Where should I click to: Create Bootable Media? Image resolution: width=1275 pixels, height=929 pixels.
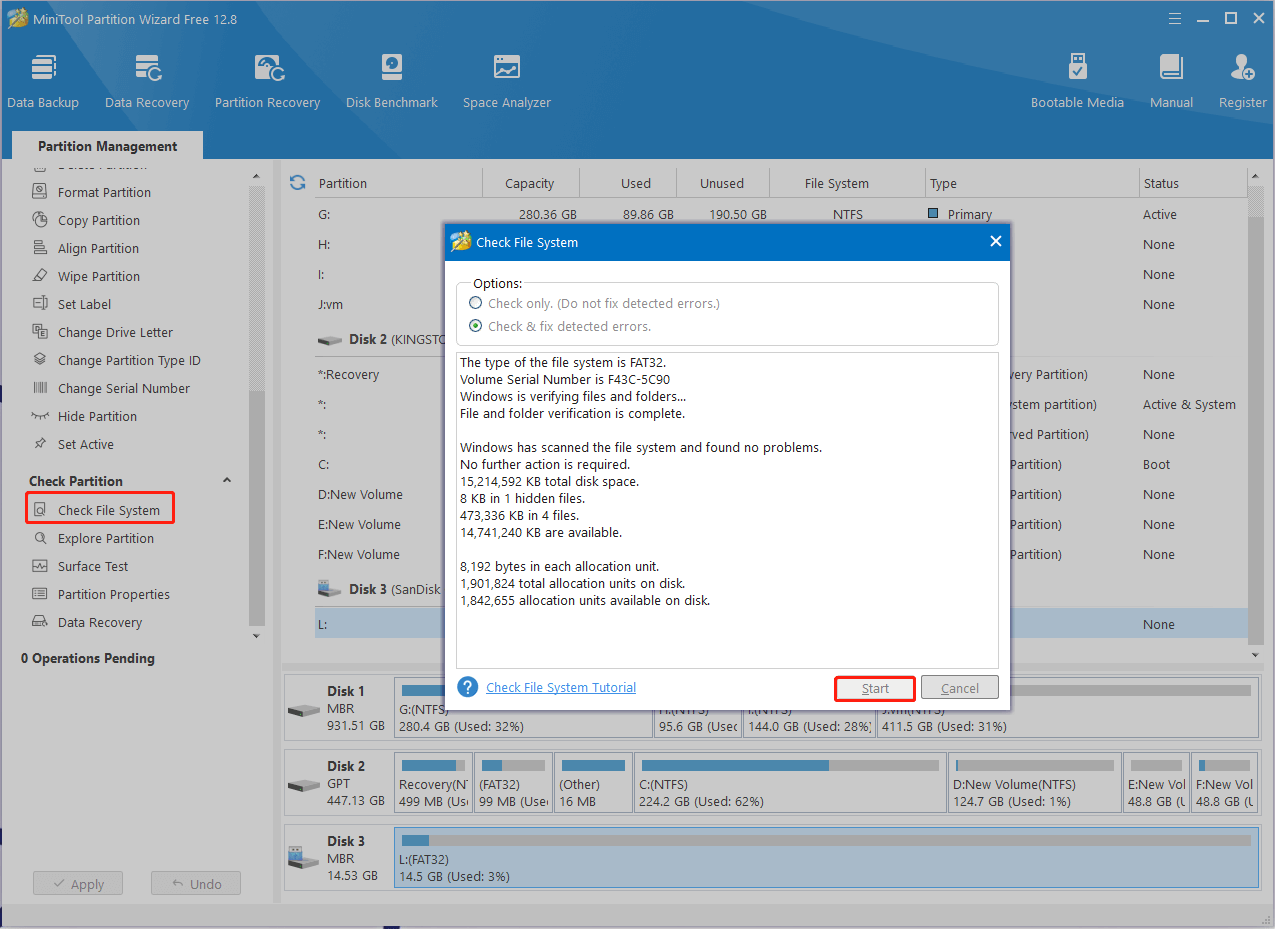pyautogui.click(x=1077, y=82)
